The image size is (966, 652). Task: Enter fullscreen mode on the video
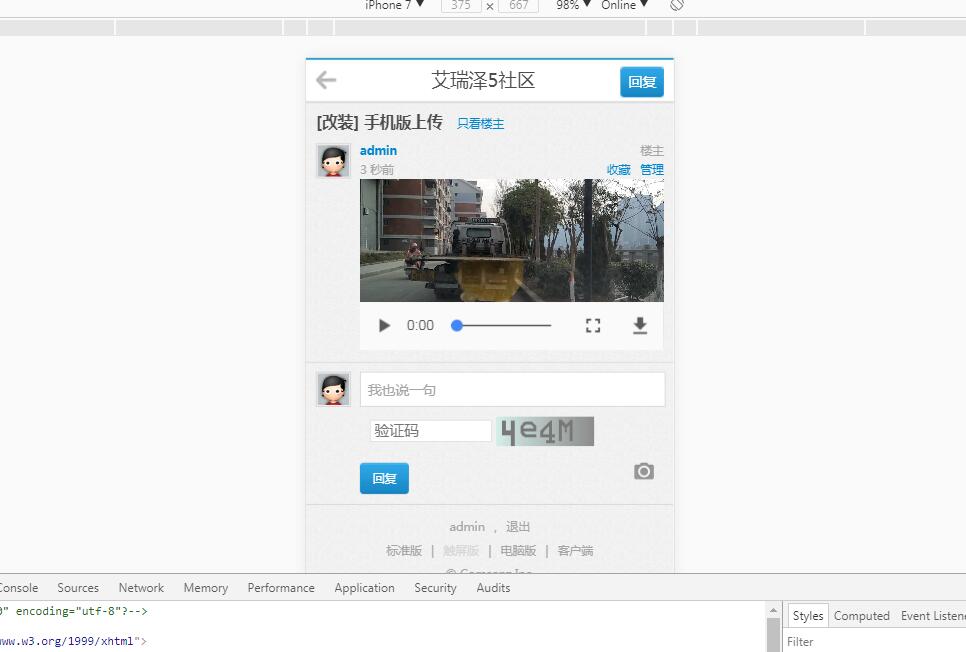[593, 325]
